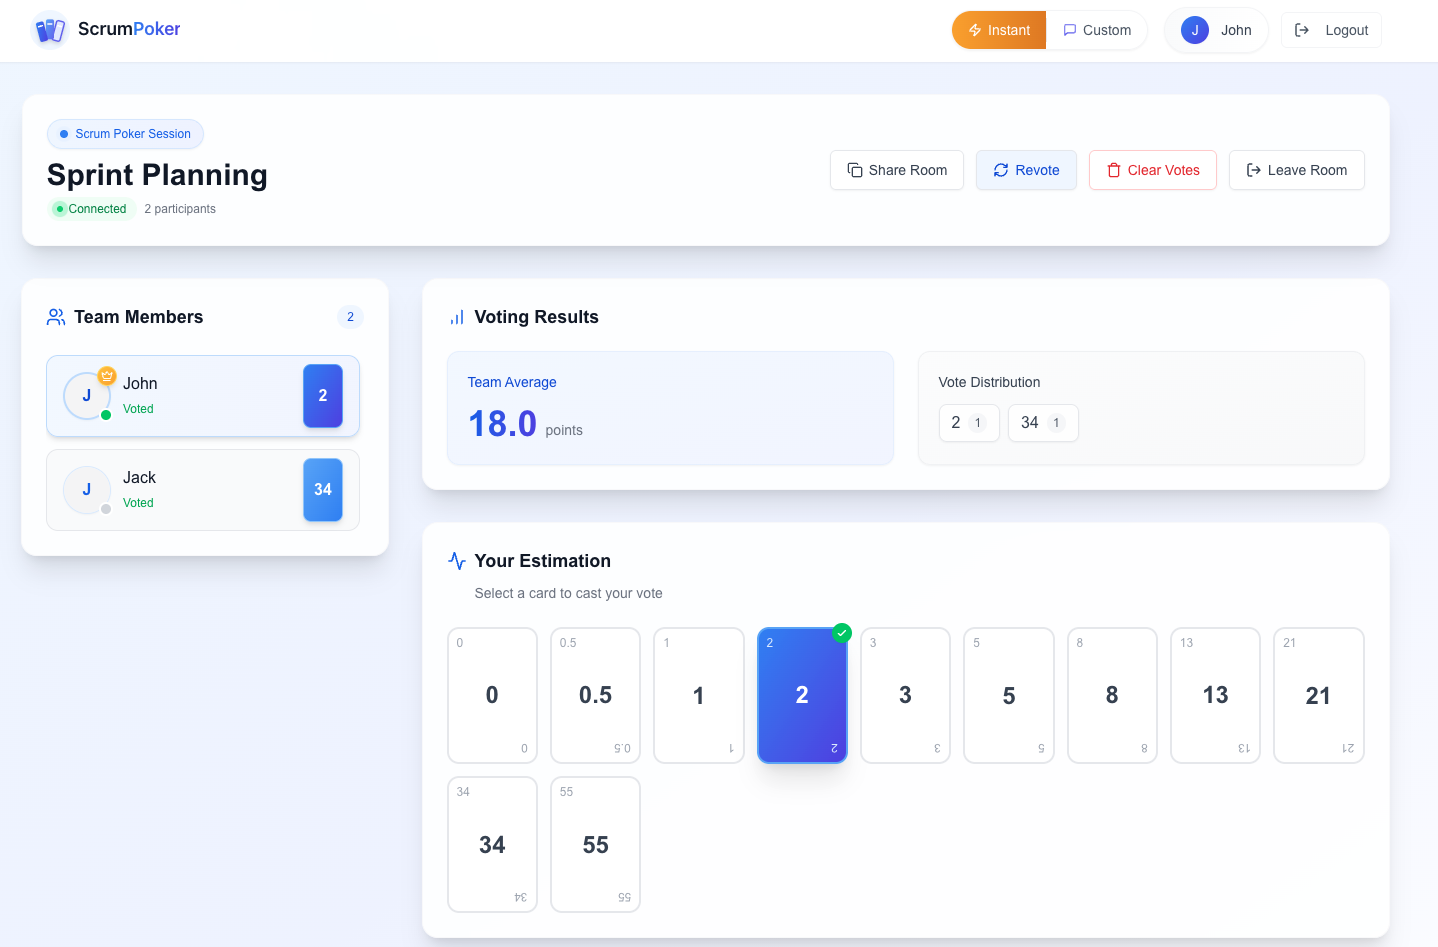Toggle the checkmark on selected card 2
1438x947 pixels.
[x=841, y=632]
